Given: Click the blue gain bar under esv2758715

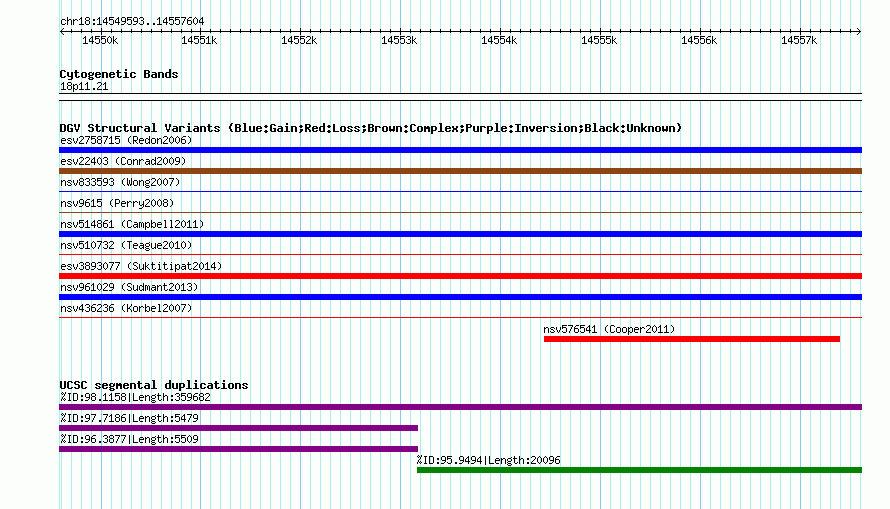Looking at the screenshot, I should coord(460,150).
